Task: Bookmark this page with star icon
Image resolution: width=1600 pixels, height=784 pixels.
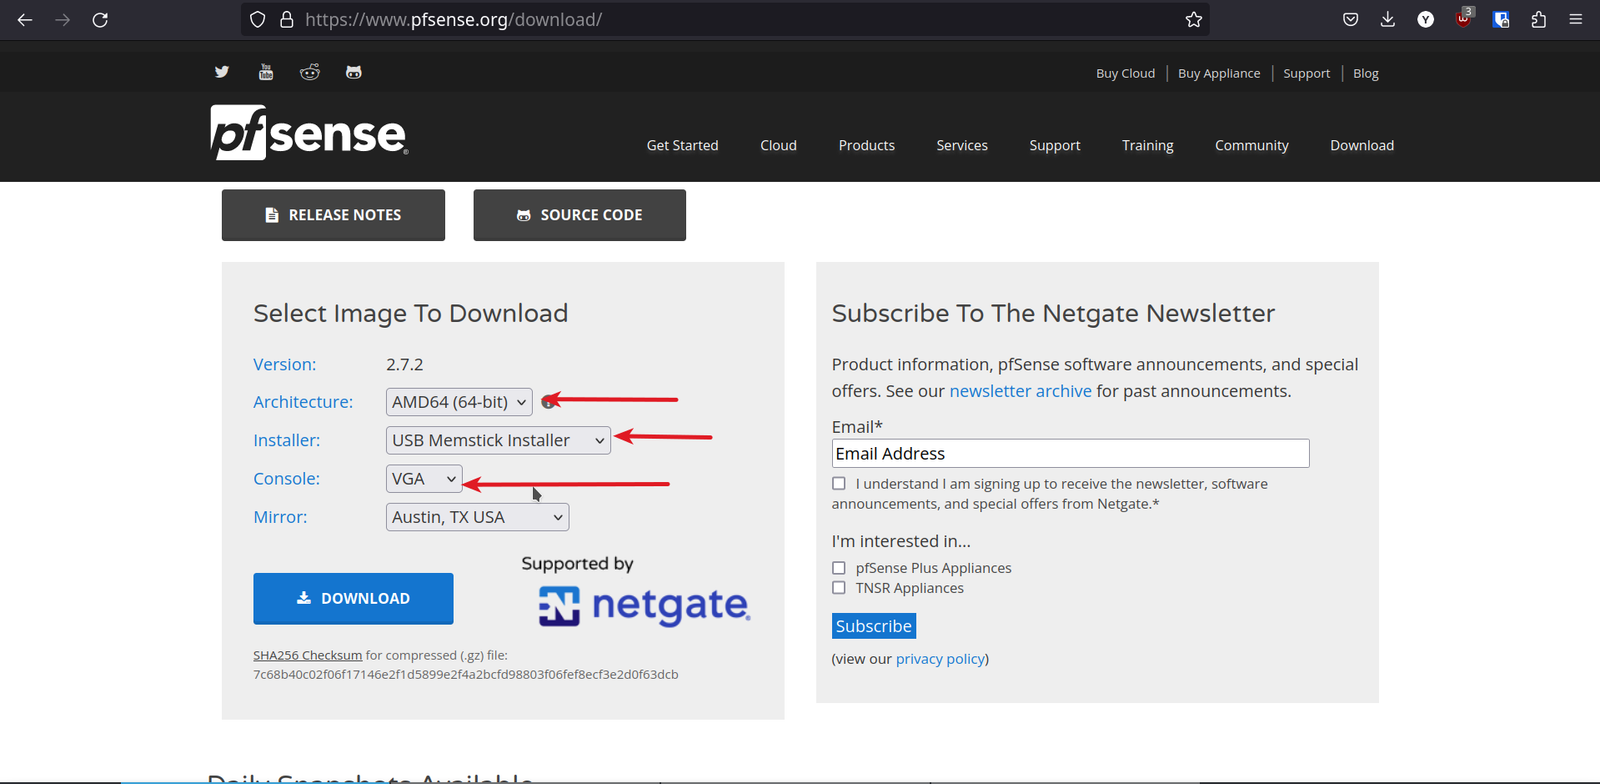Action: [x=1193, y=20]
